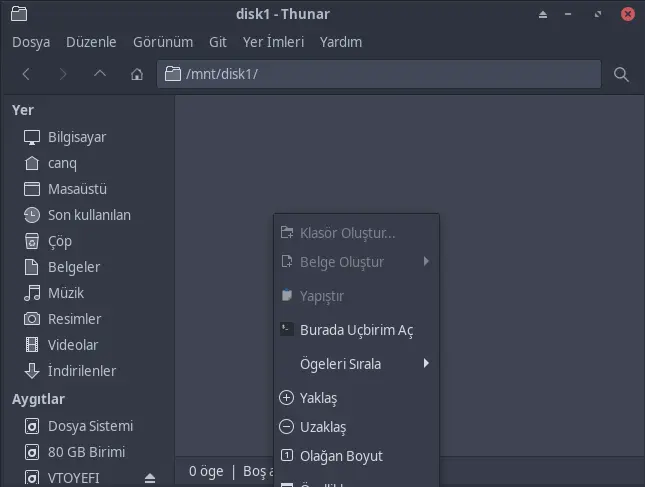
Task: Click the Uzaklaş minus circle icon
Action: (x=286, y=427)
